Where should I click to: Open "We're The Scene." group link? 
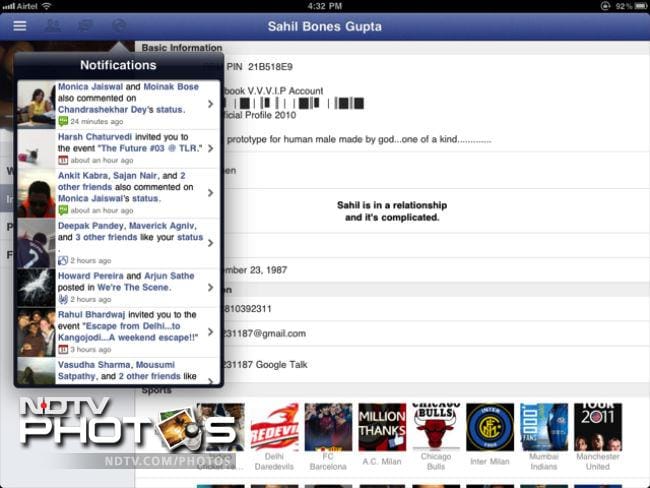tap(134, 287)
